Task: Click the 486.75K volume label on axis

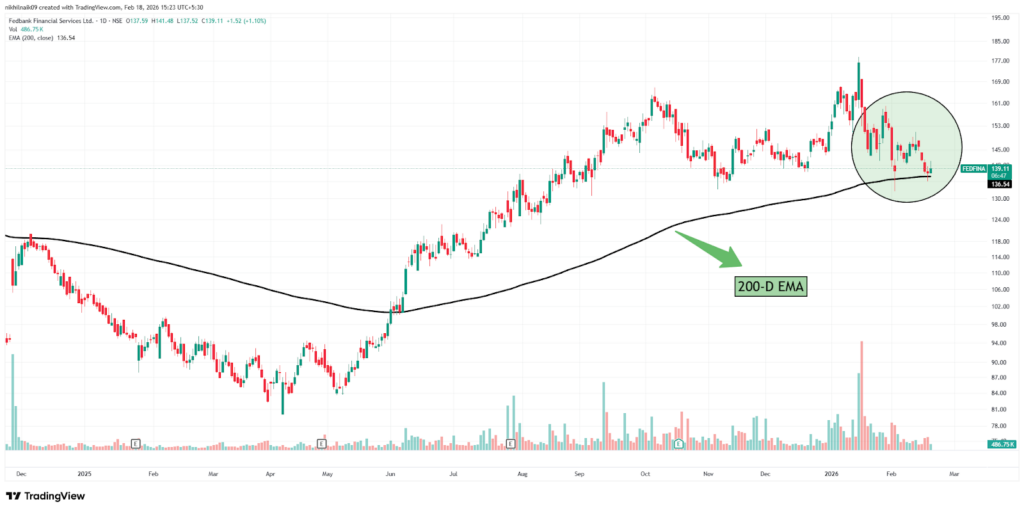Action: [1001, 443]
